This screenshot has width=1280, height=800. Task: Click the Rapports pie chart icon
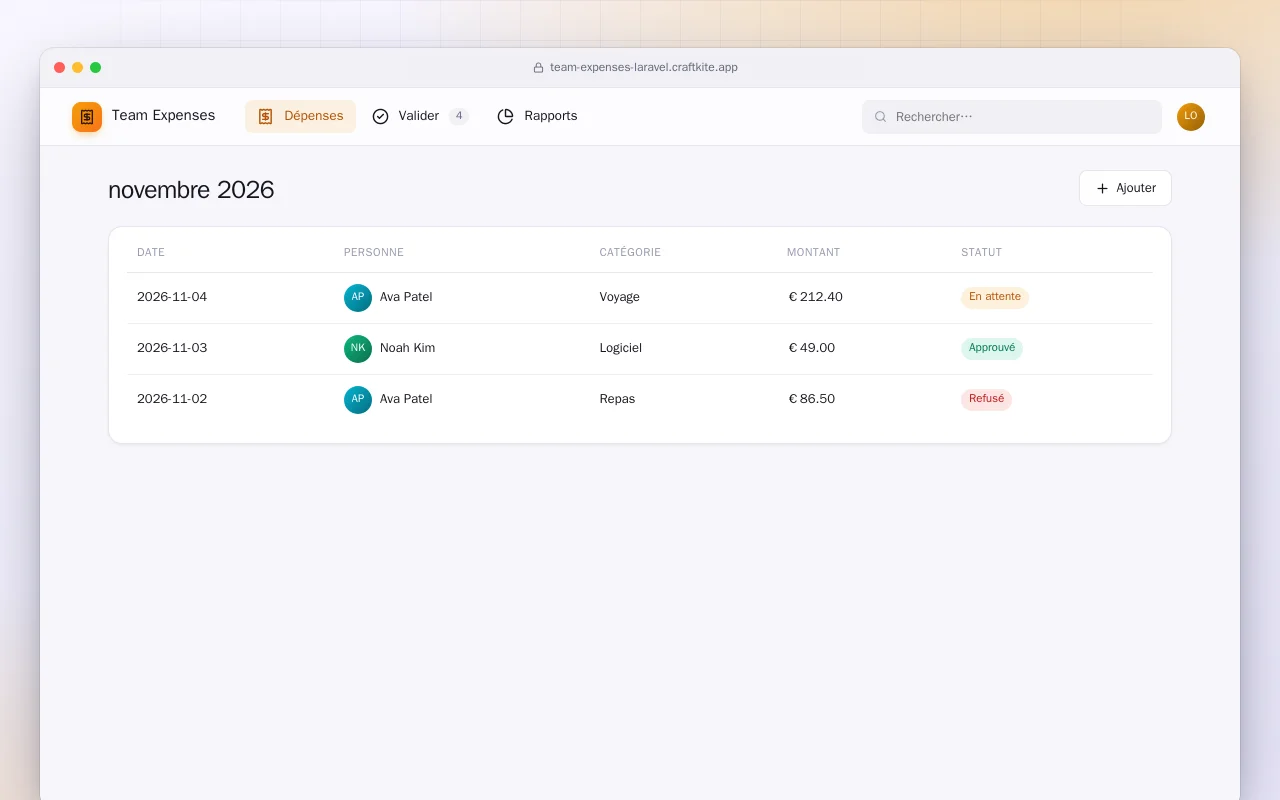click(x=506, y=117)
